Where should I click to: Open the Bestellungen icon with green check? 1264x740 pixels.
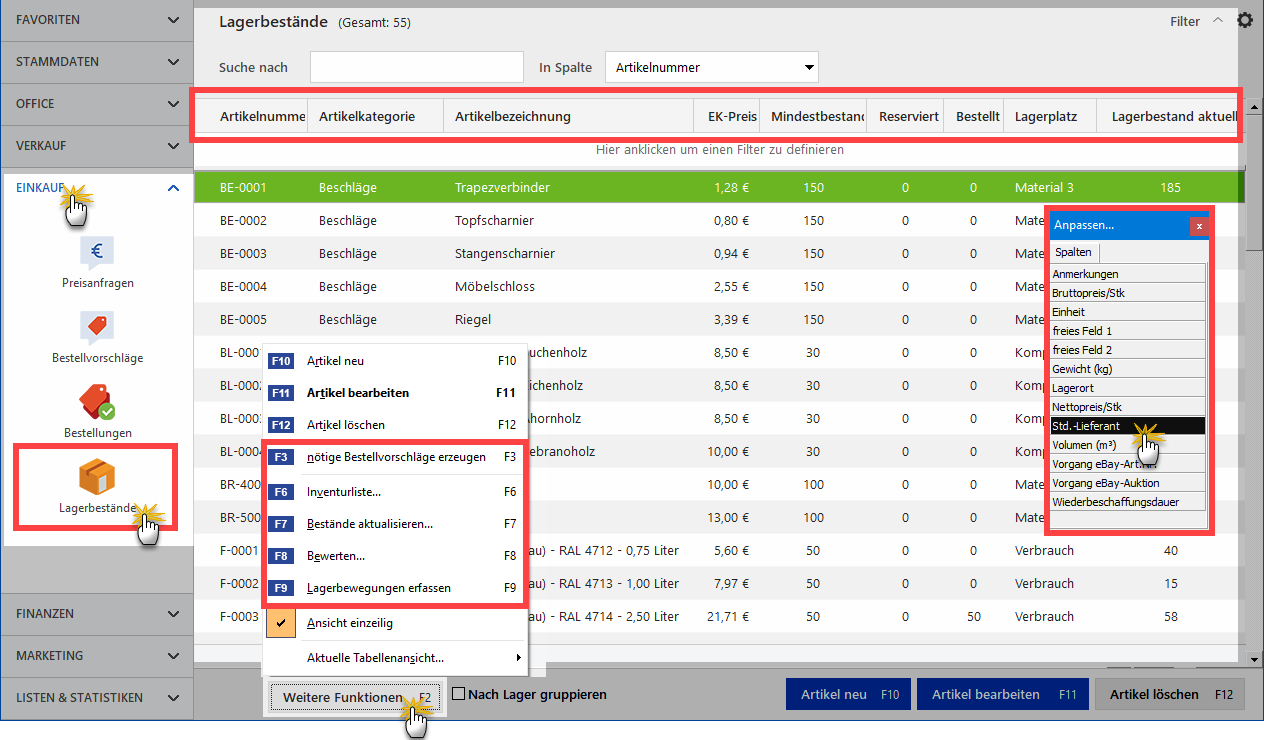point(97,402)
